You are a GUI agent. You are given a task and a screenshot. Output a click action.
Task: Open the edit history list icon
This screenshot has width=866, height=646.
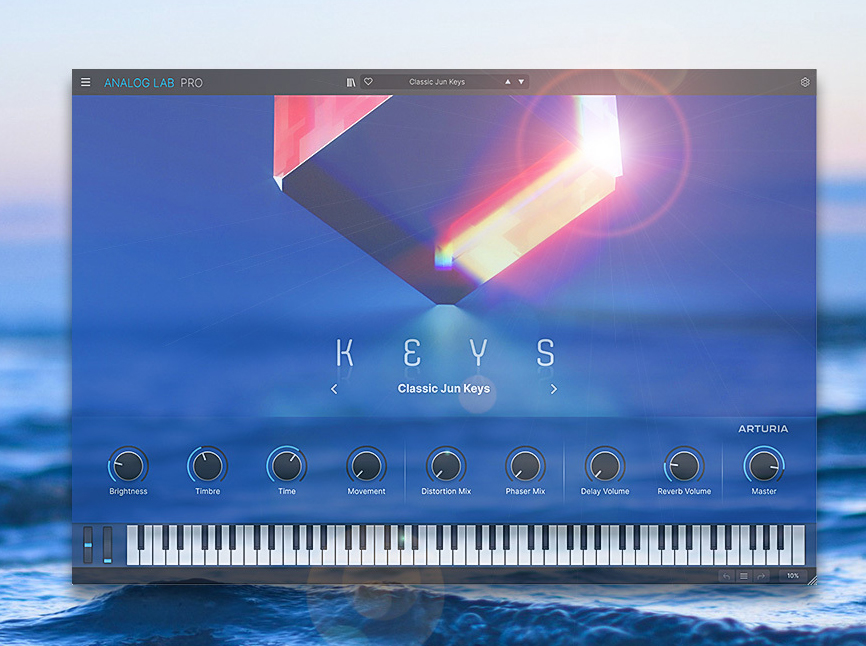[744, 576]
